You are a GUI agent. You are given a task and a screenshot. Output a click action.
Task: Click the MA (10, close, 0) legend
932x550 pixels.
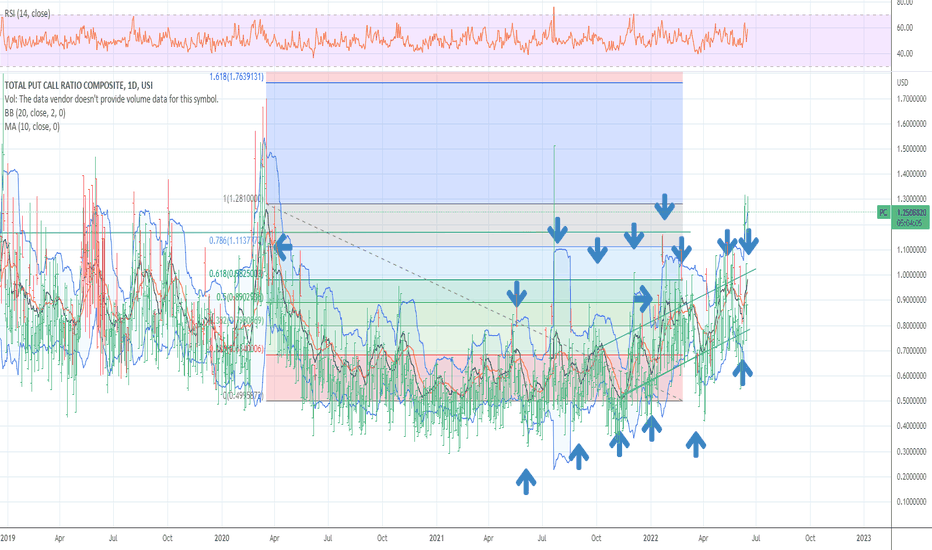point(32,127)
